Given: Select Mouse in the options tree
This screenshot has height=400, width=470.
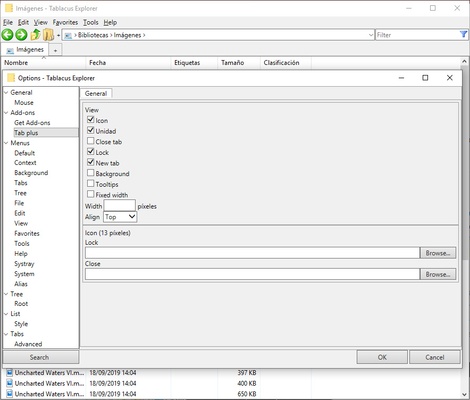Looking at the screenshot, I should [x=24, y=103].
